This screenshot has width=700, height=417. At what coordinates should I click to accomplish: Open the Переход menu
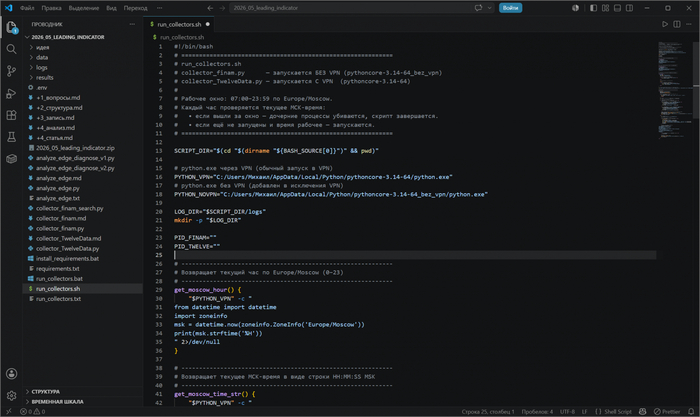[x=135, y=8]
